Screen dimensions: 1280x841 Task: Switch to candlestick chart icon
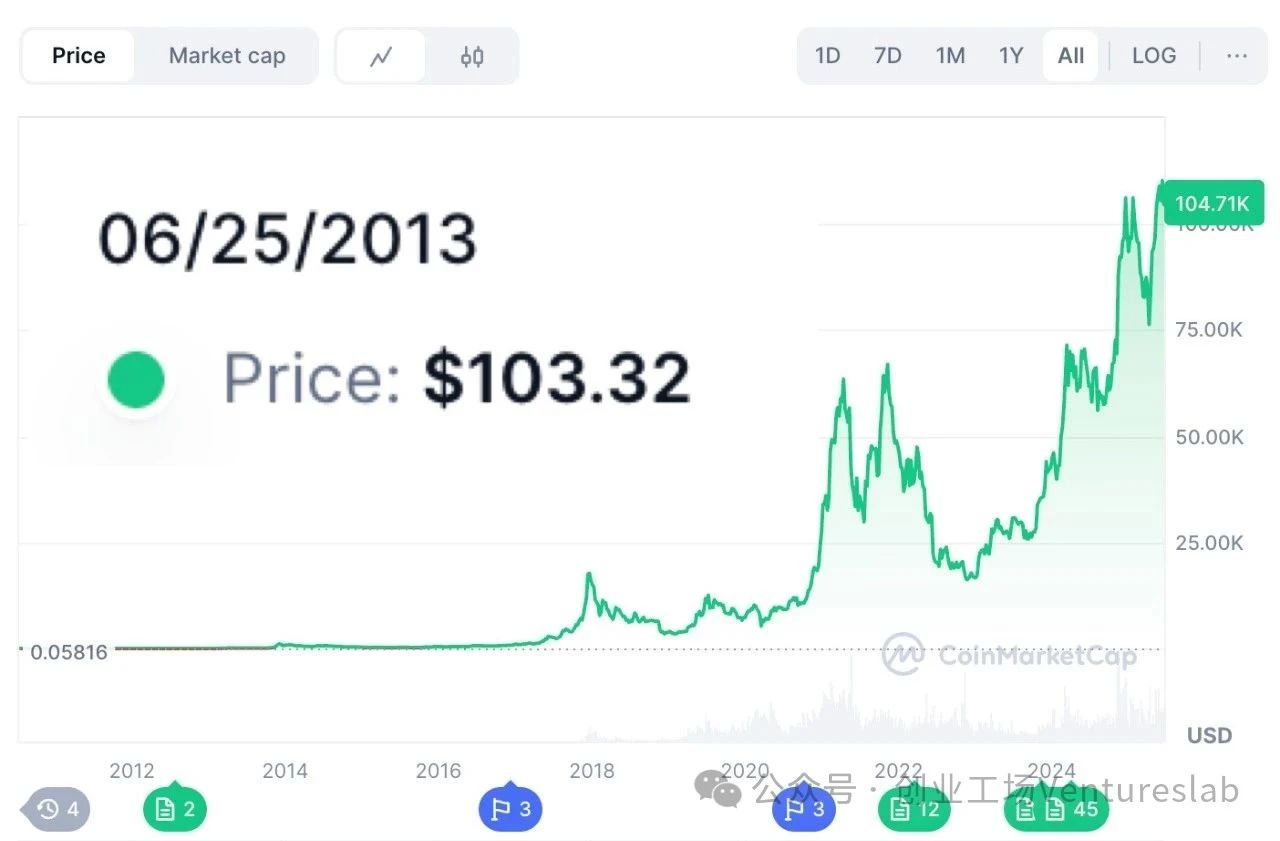coord(472,56)
